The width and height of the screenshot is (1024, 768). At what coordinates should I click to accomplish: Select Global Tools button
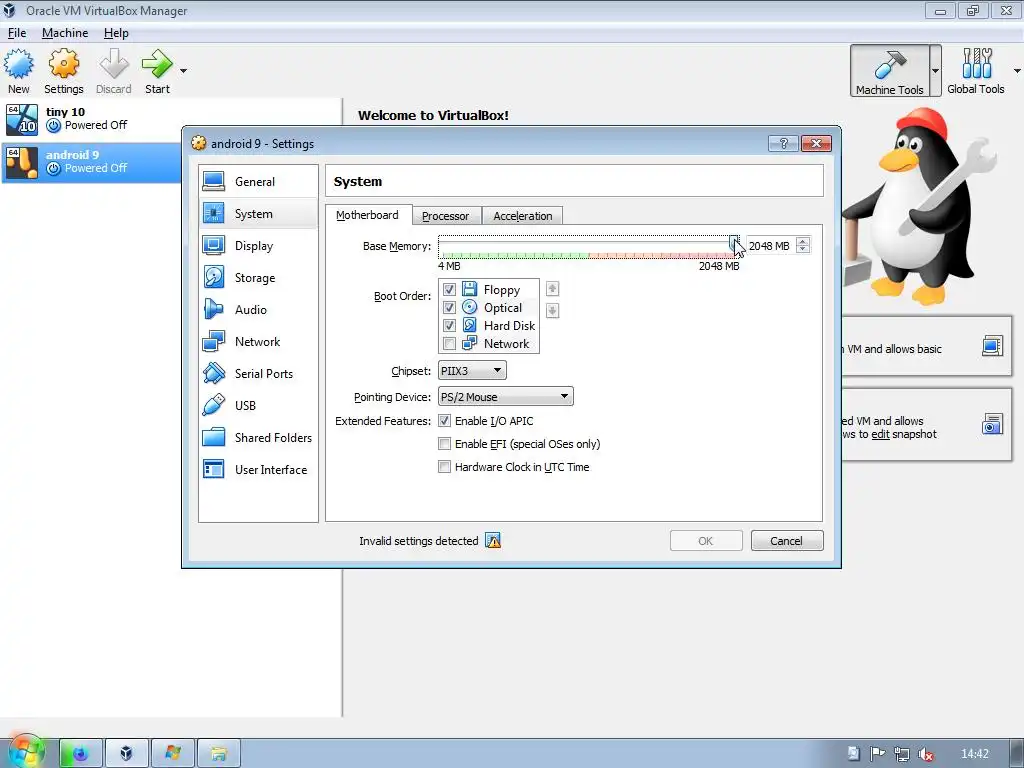976,71
